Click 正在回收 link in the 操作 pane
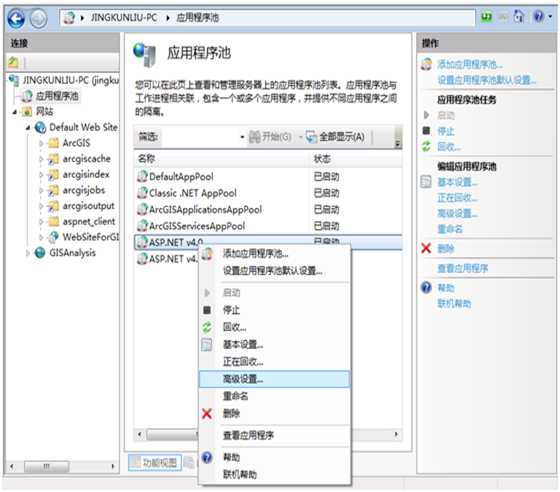The image size is (560, 492). click(458, 198)
